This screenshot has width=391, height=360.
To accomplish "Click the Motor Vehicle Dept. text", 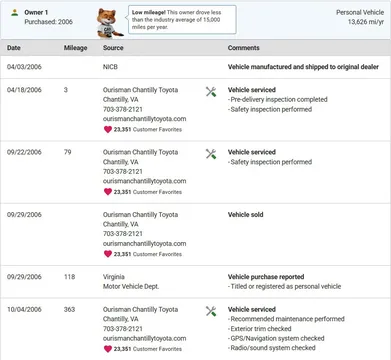I will click(131, 286).
